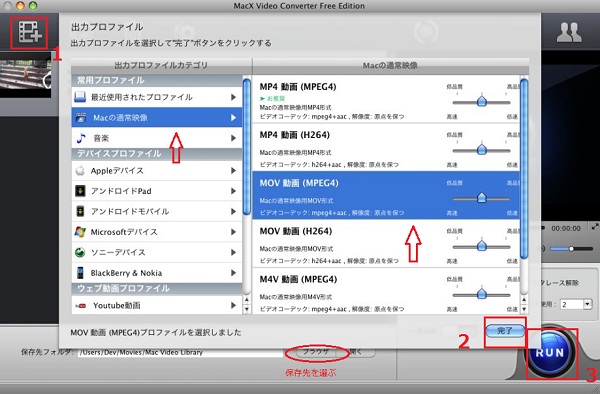This screenshot has height=394, width=600.
Task: Select the recently used profiles icon
Action: pos(80,97)
